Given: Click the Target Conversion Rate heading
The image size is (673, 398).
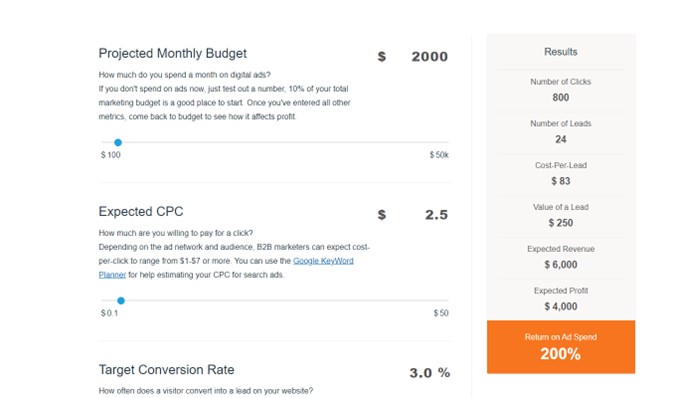Looking at the screenshot, I should pyautogui.click(x=167, y=370).
